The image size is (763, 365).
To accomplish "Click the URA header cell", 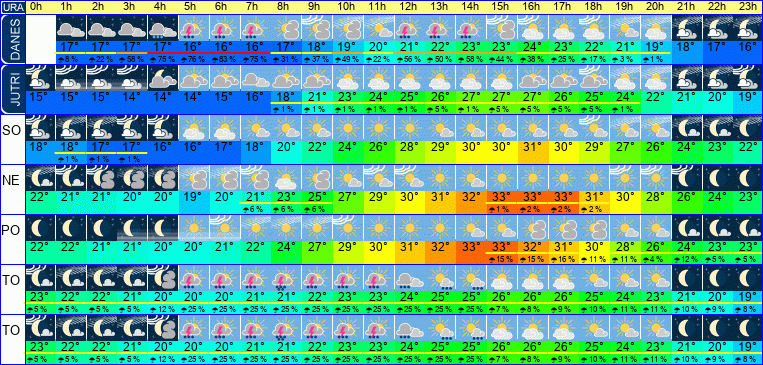I will [12, 7].
